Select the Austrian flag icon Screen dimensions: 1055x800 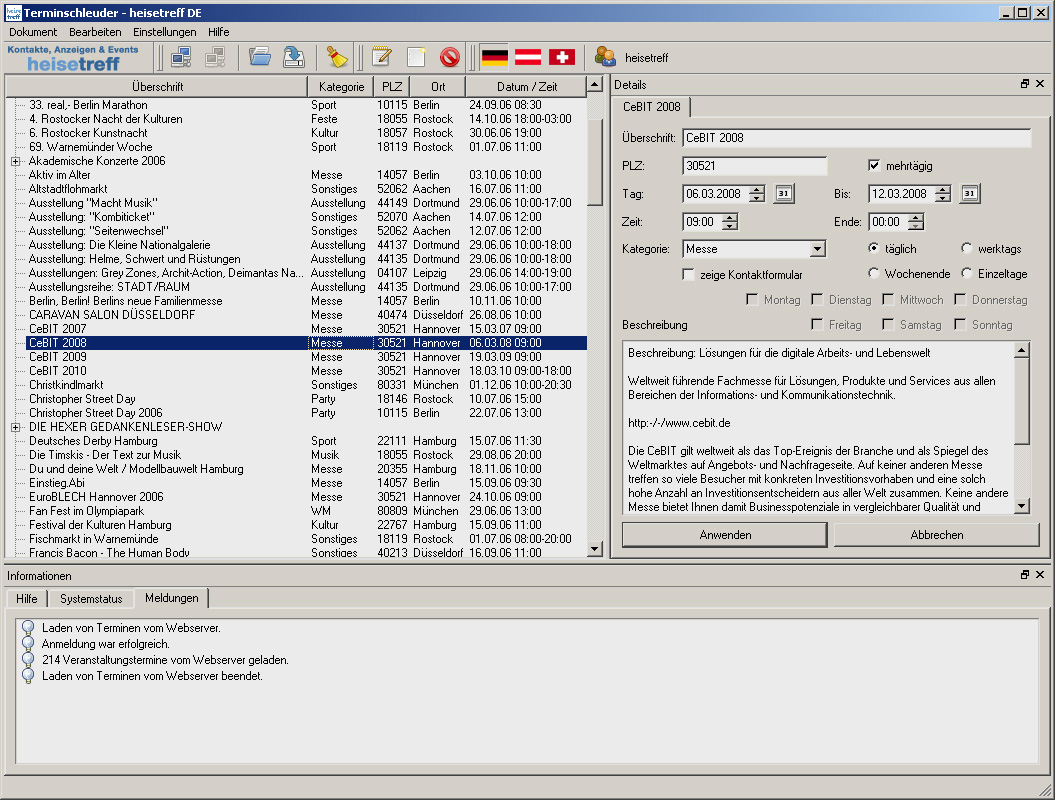[x=528, y=58]
